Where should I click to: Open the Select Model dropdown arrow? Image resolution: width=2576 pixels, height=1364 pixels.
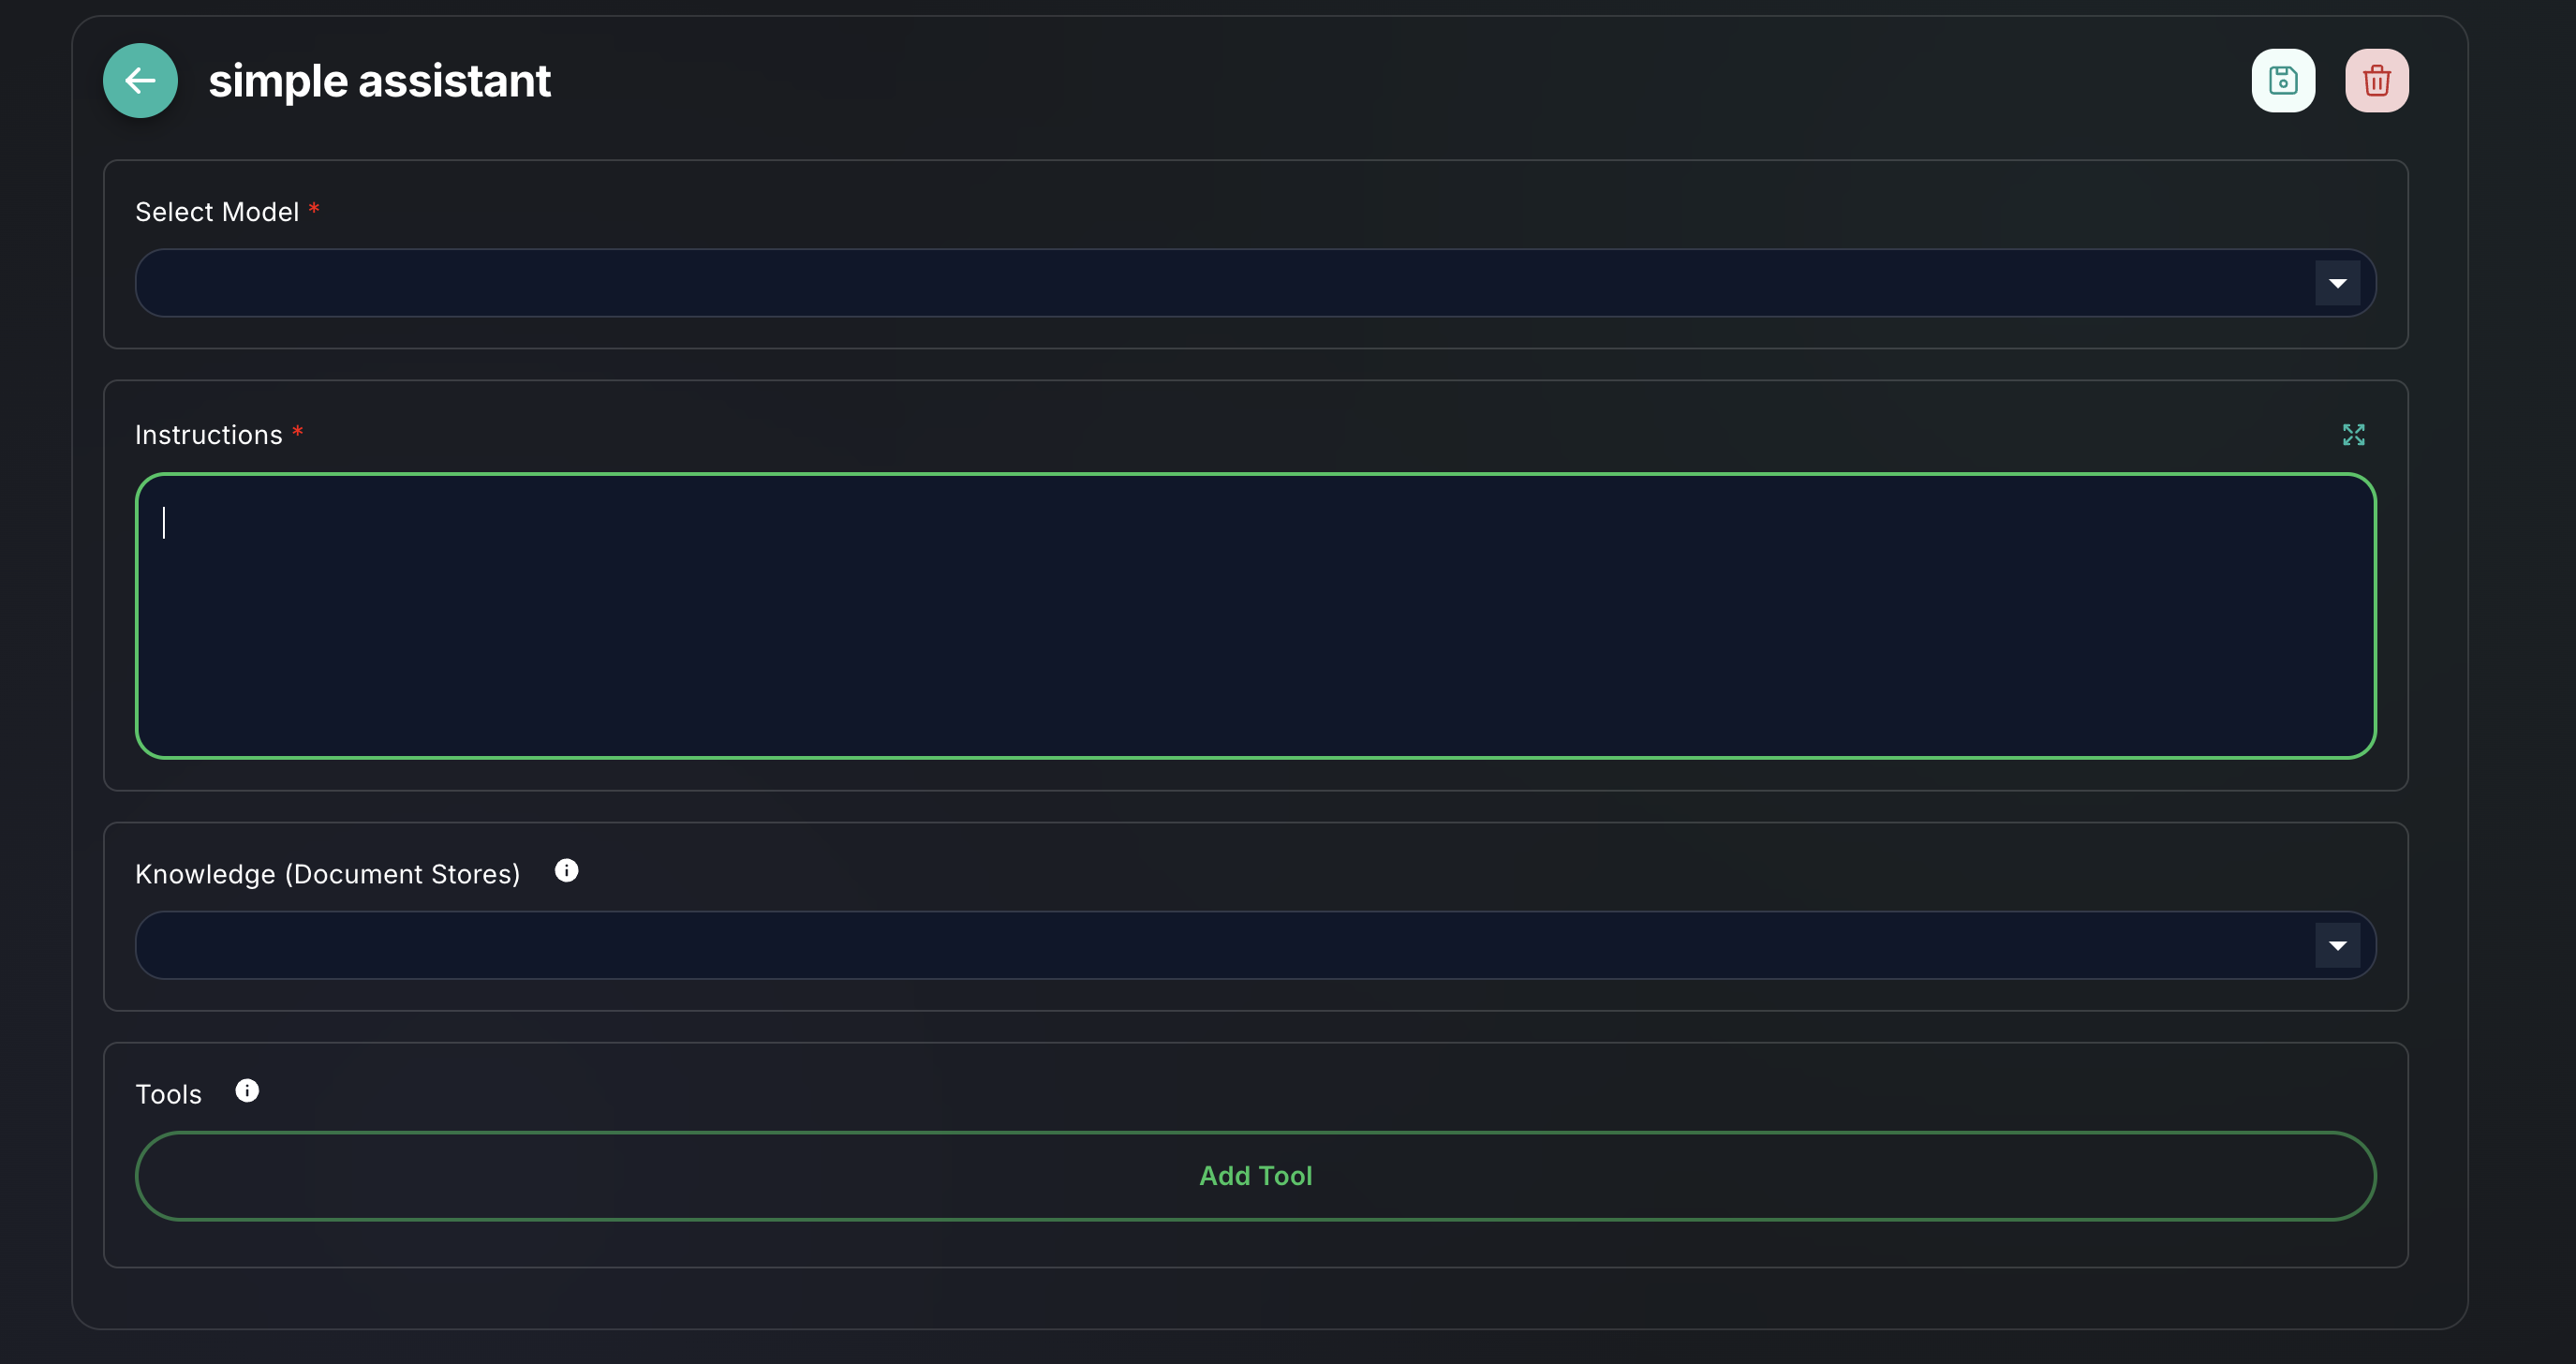coord(2337,283)
